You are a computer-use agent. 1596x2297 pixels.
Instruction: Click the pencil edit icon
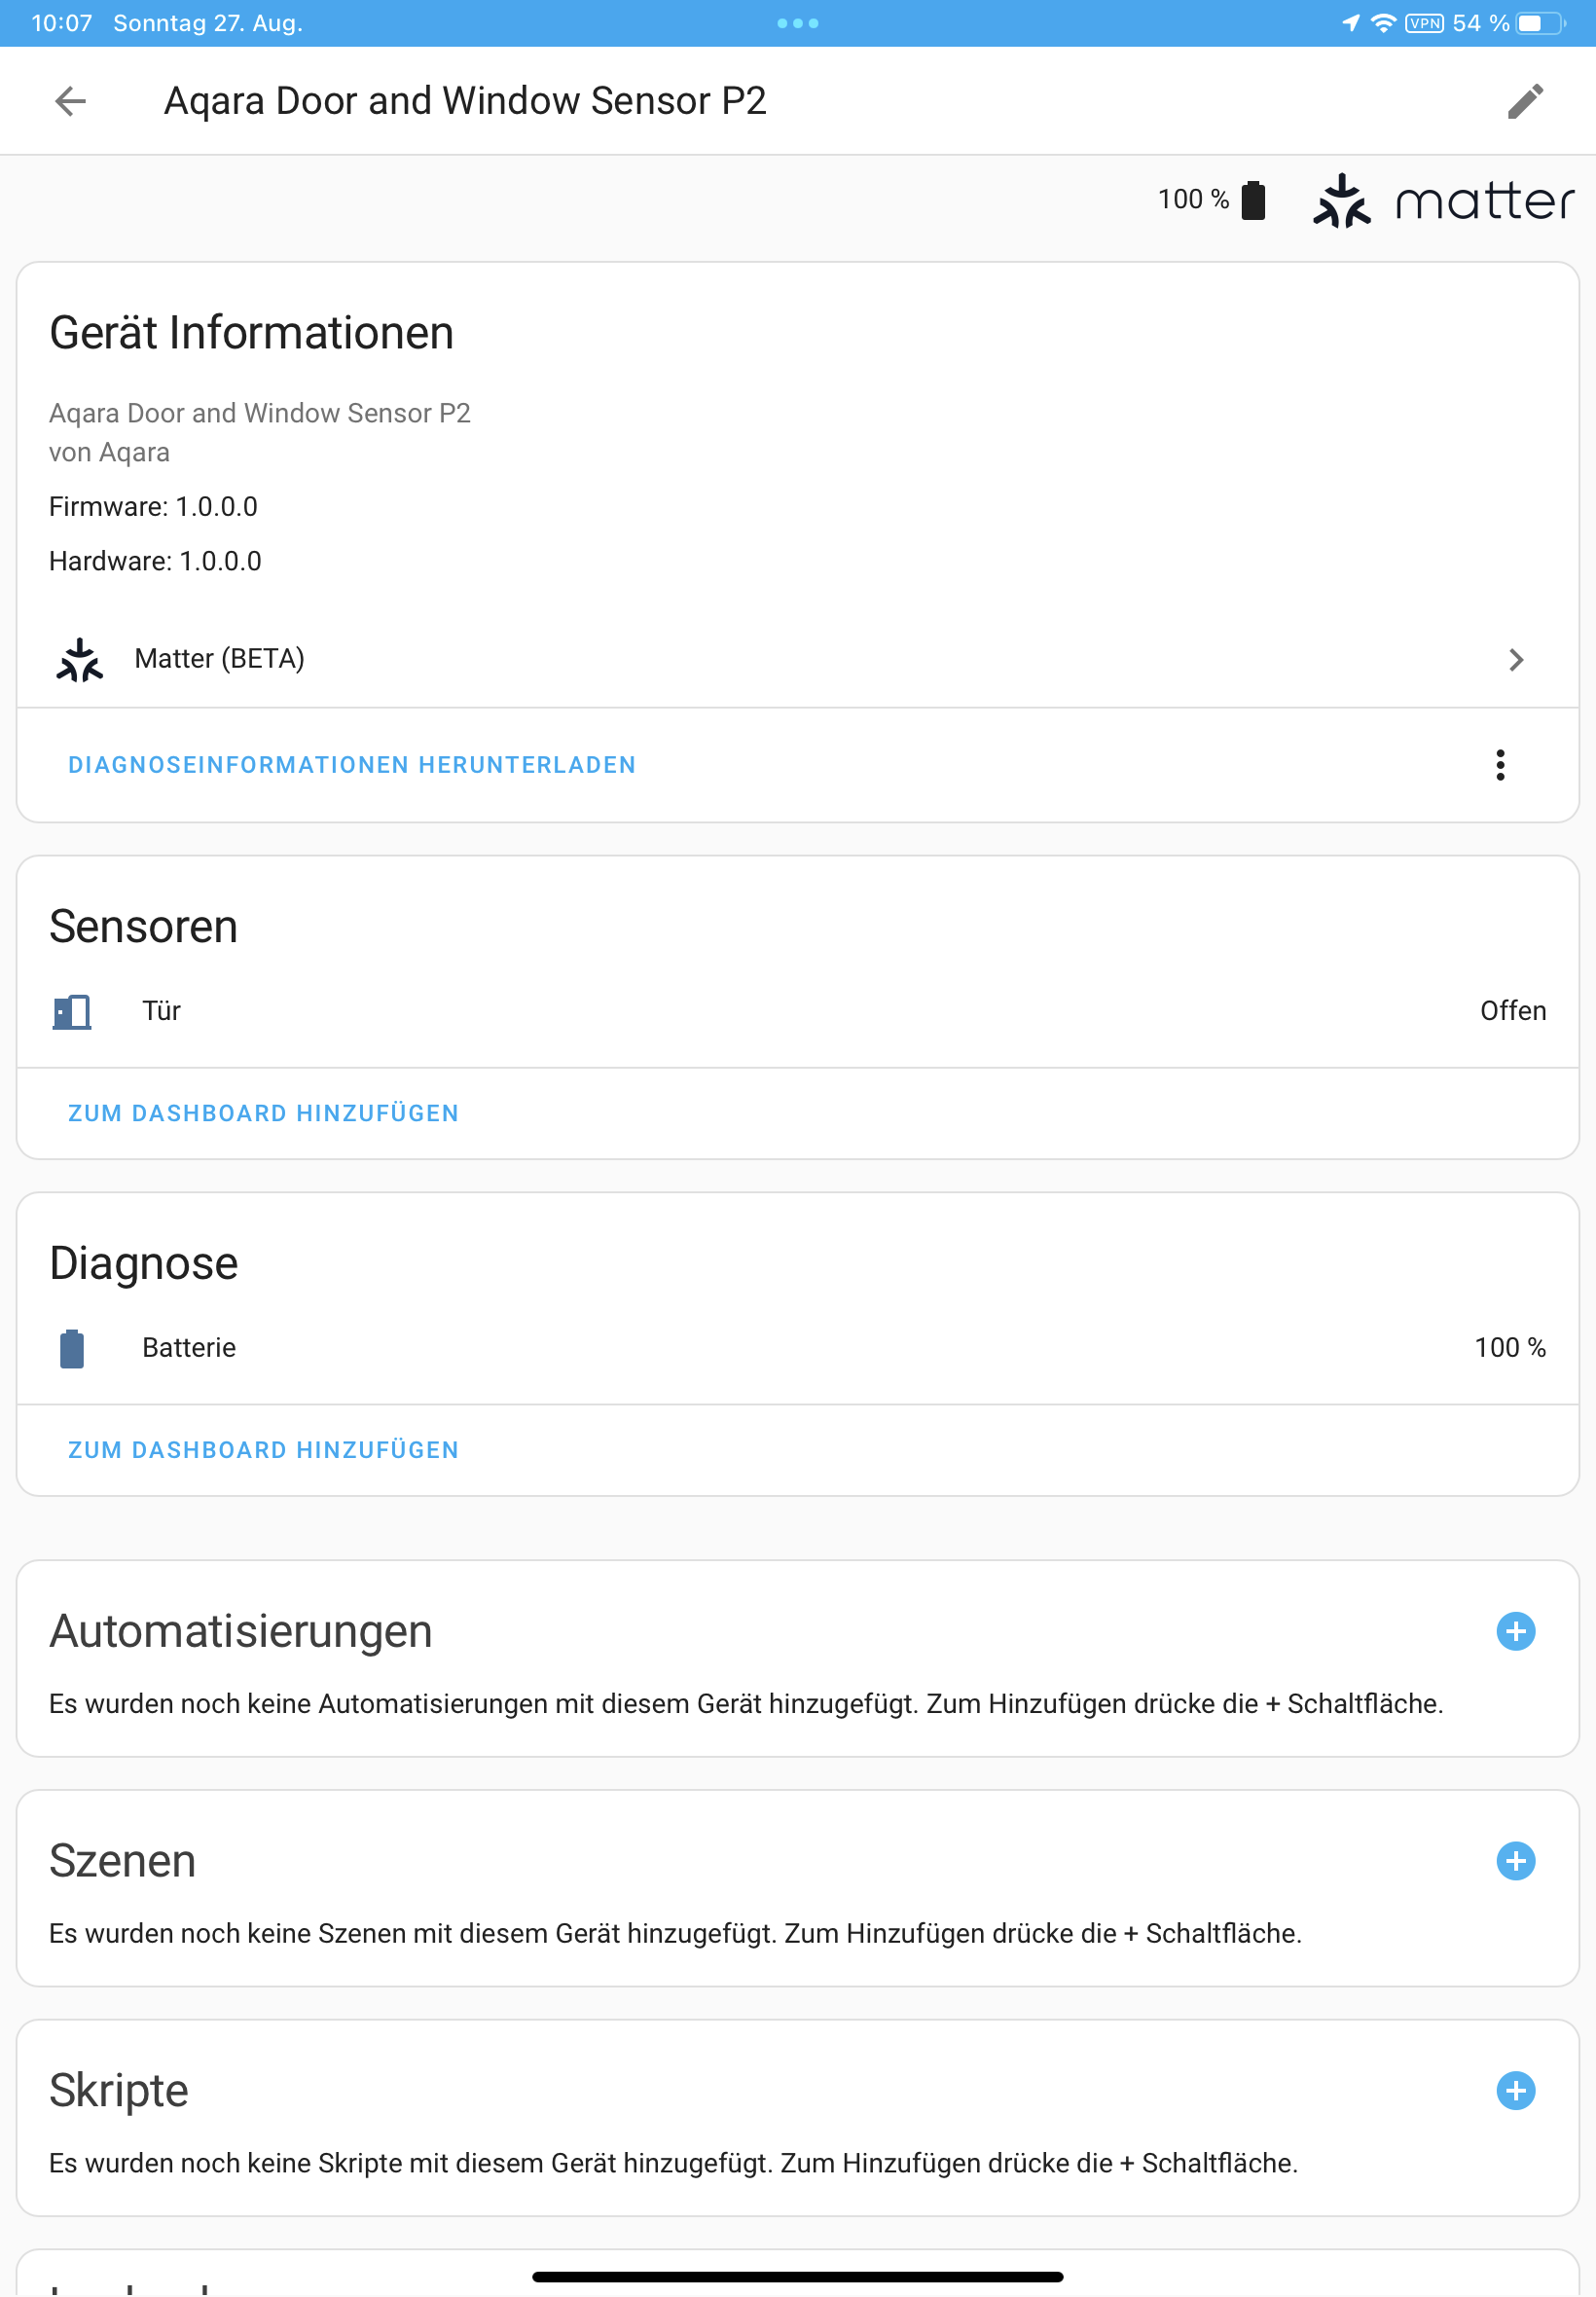click(x=1524, y=101)
